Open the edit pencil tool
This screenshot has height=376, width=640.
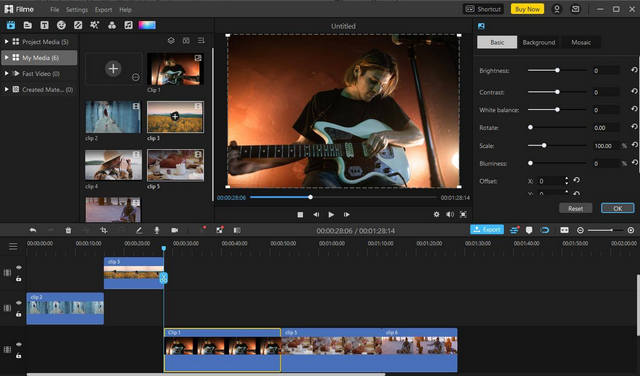[139, 230]
